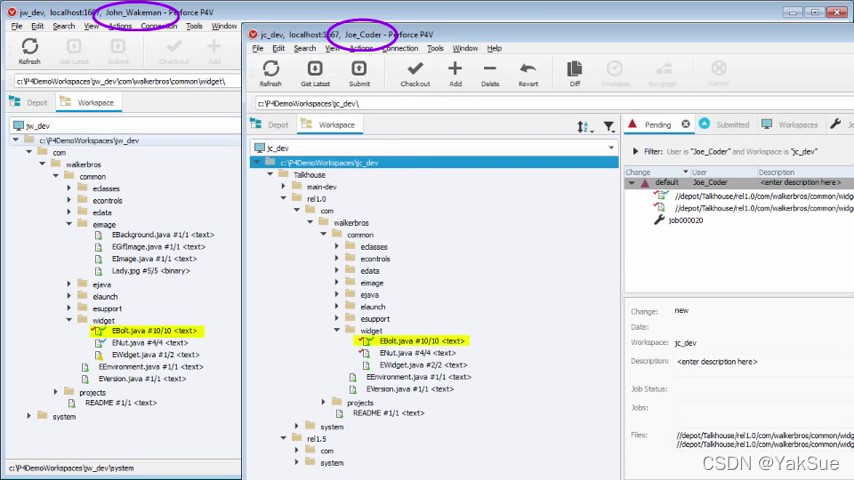854x480 pixels.
Task: Select EWidget.java #2/2 in jc_dev tree
Action: [423, 365]
